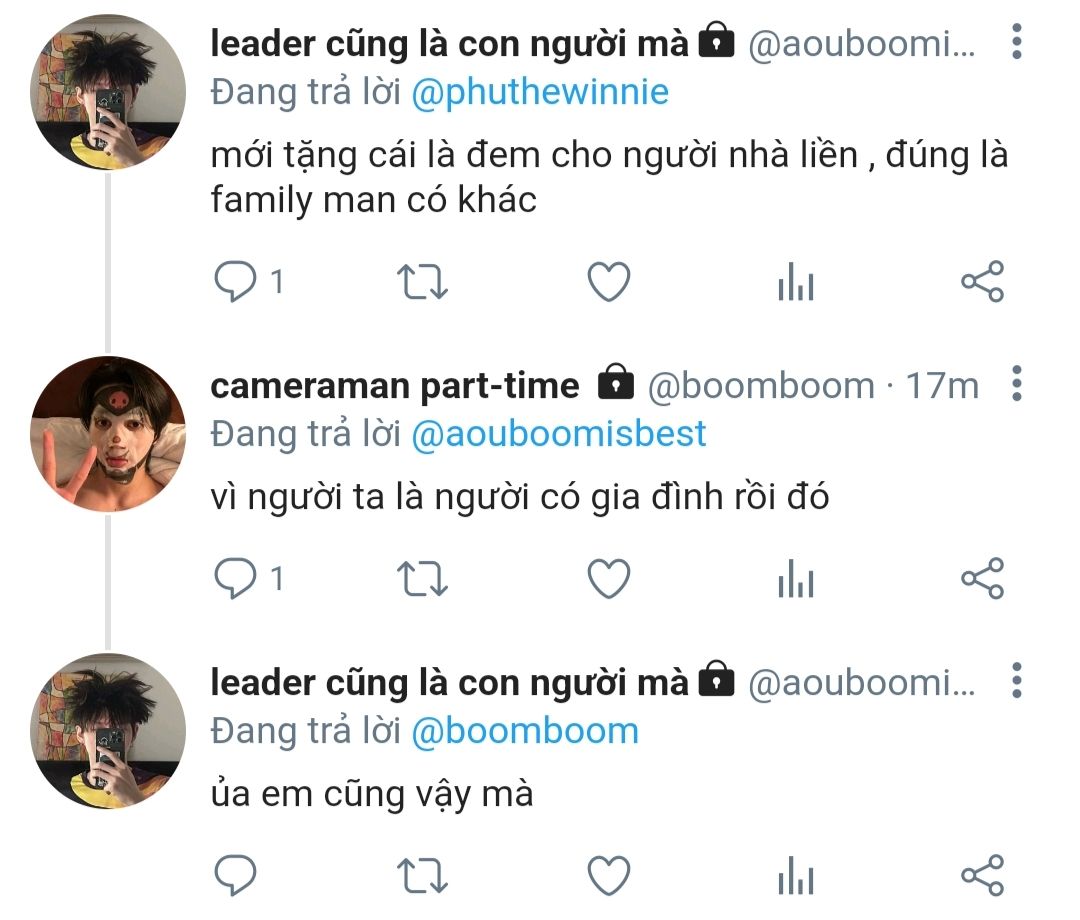Open more options on cameraman part-time's tweet
The width and height of the screenshot is (1080, 920).
(x=1017, y=384)
